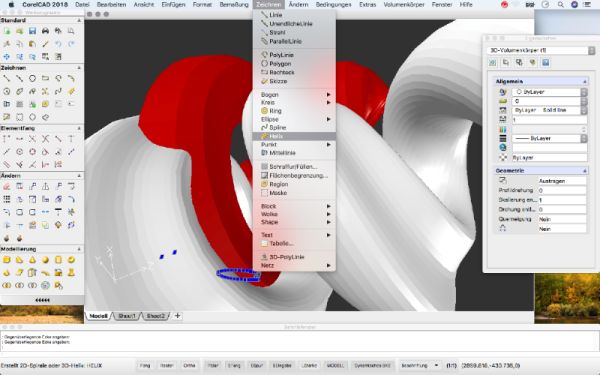Expand the Bogen submenu
600x375 pixels.
[294, 95]
